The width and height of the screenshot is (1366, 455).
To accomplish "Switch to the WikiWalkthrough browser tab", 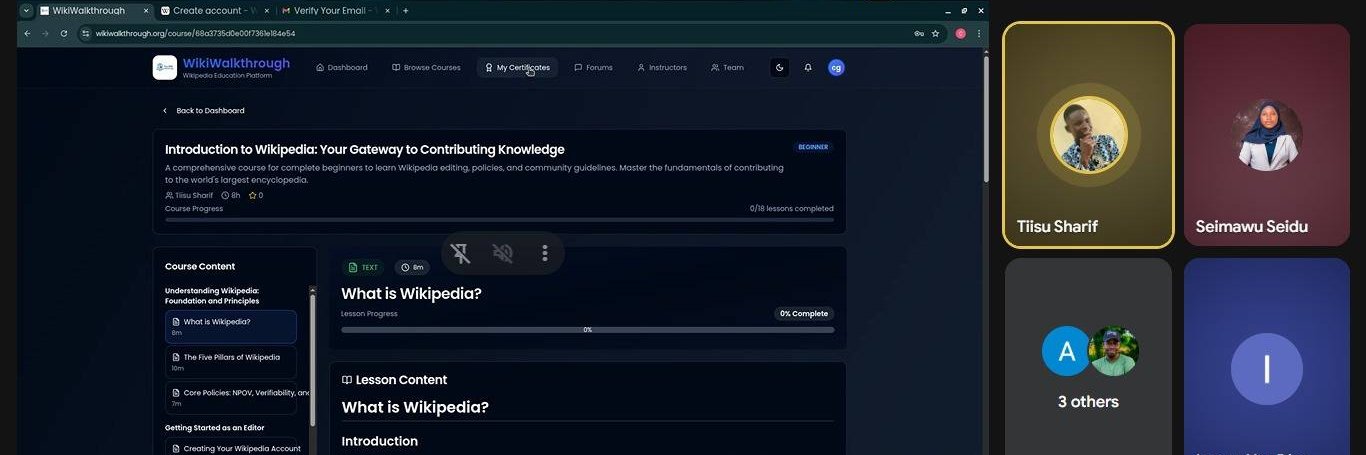I will click(x=95, y=10).
